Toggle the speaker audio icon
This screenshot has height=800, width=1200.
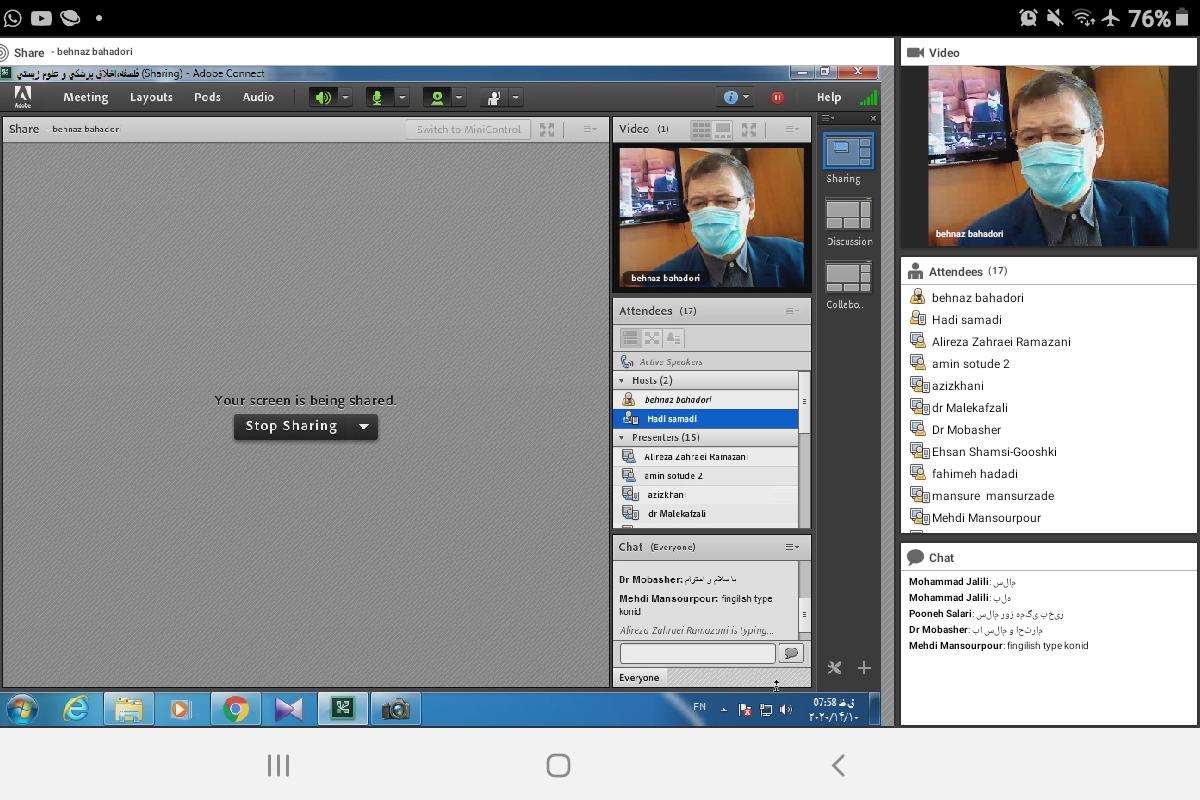point(322,97)
